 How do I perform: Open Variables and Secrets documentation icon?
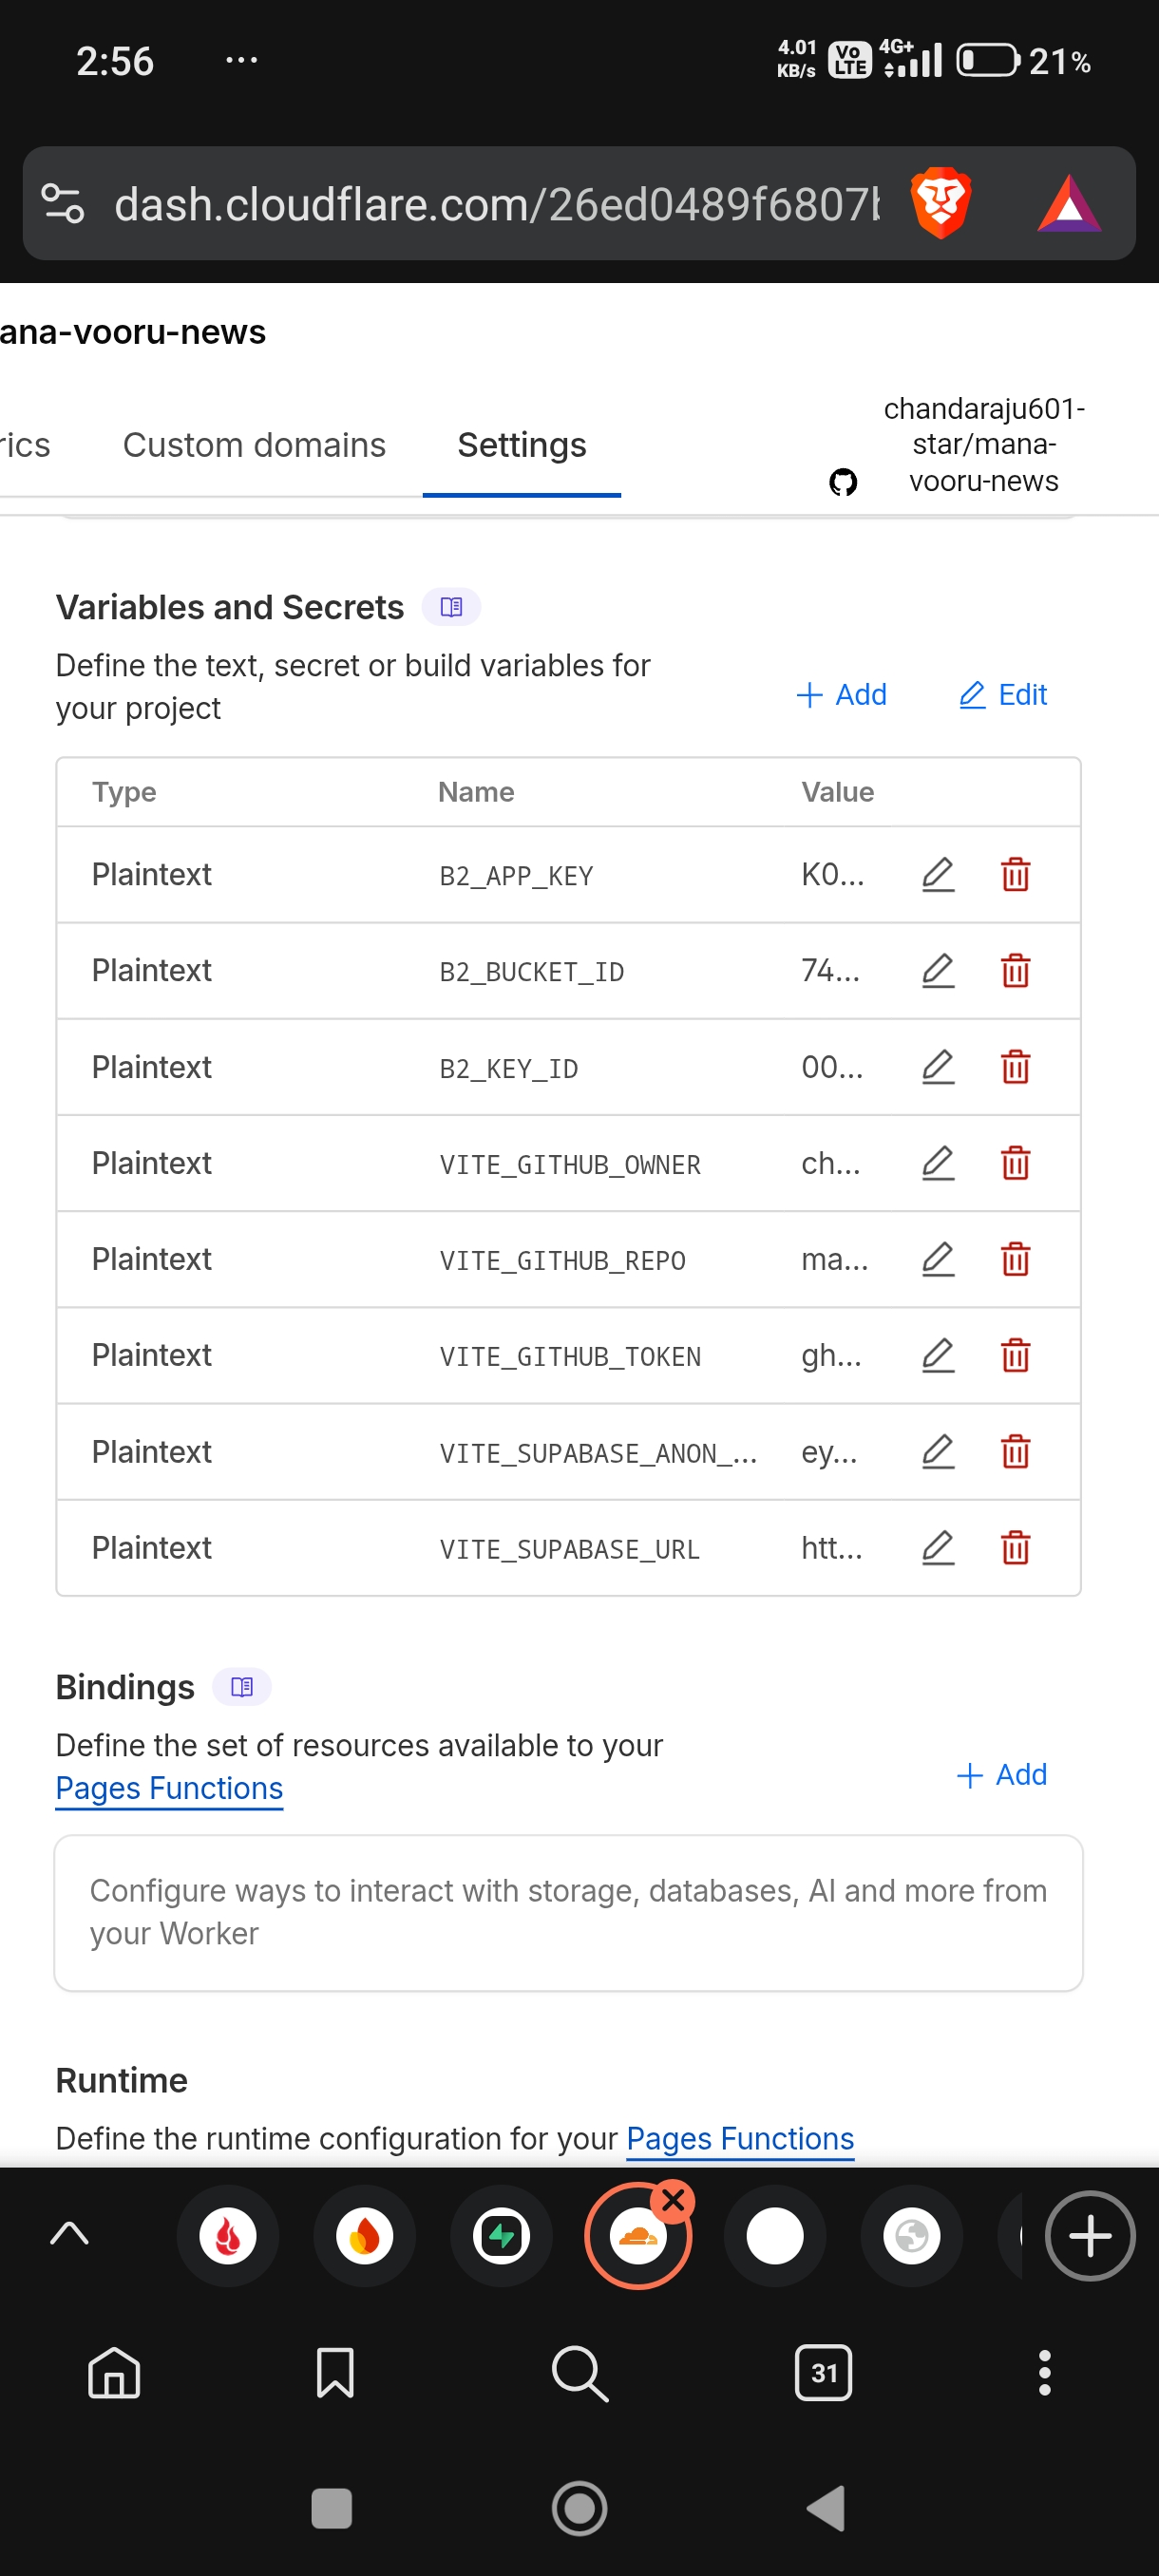coord(451,607)
